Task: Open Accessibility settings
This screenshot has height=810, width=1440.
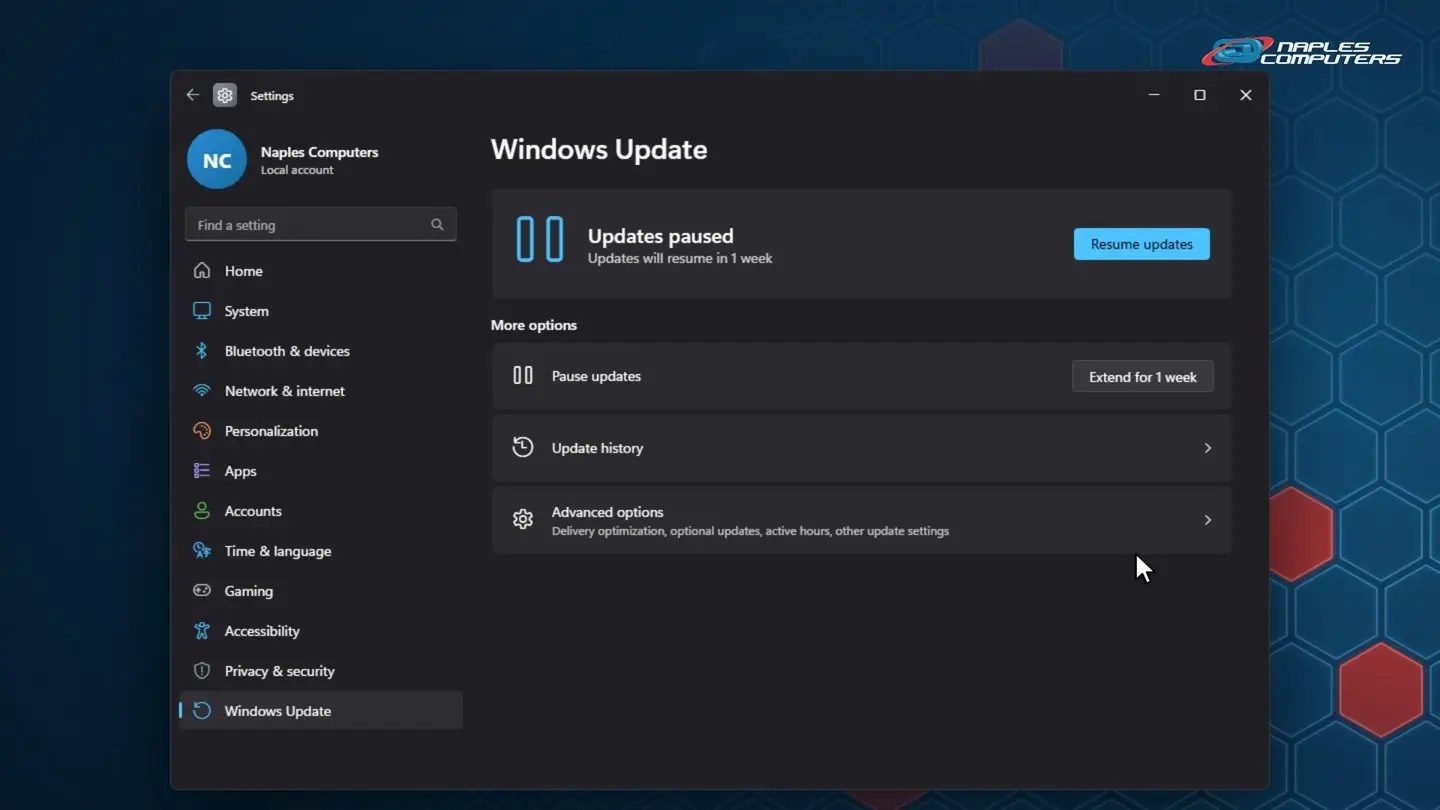Action: pos(321,631)
